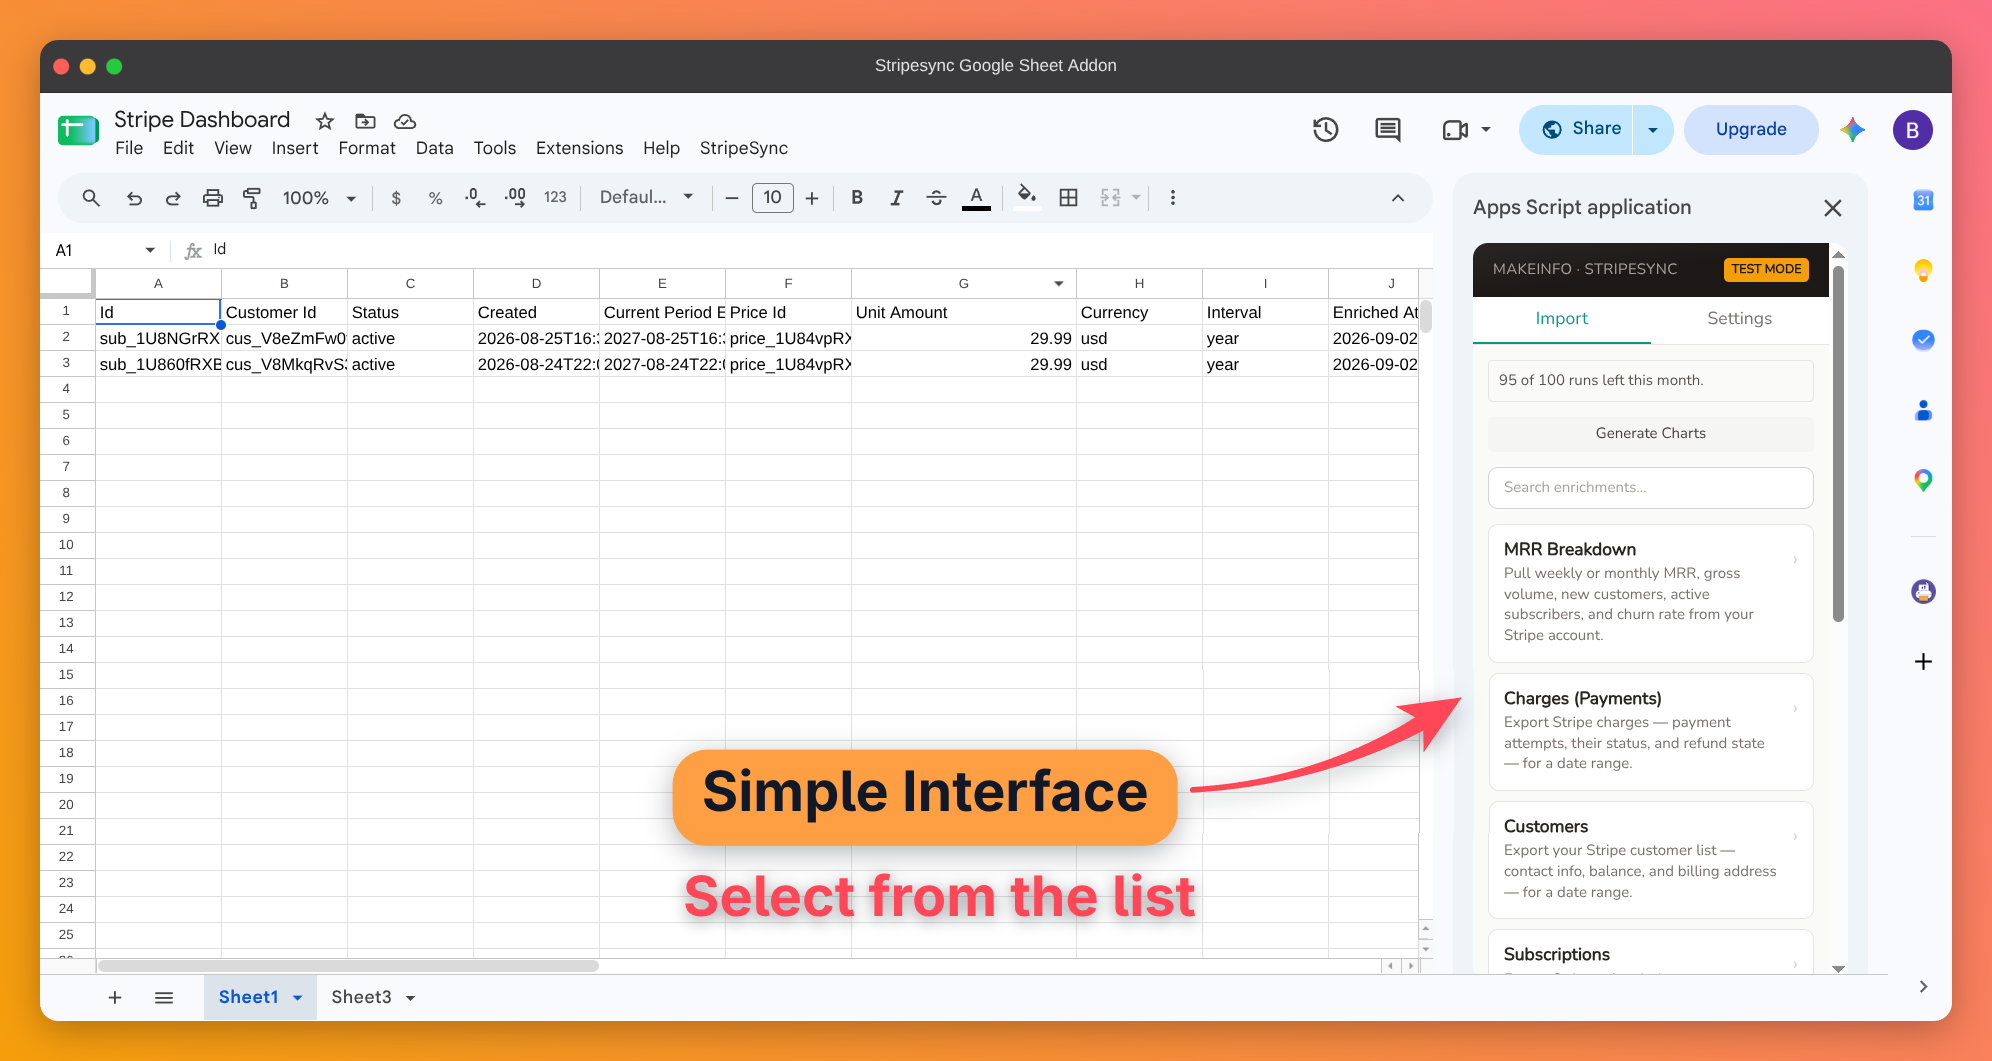Format as currency with the dollar icon
This screenshot has height=1061, width=1992.
[396, 198]
